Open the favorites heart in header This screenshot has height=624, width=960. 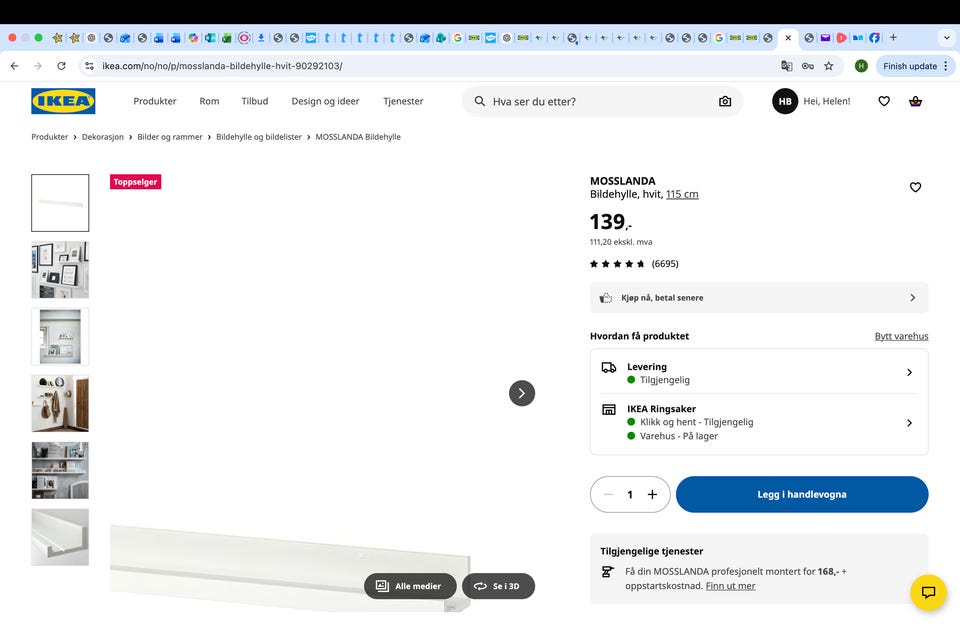point(884,102)
